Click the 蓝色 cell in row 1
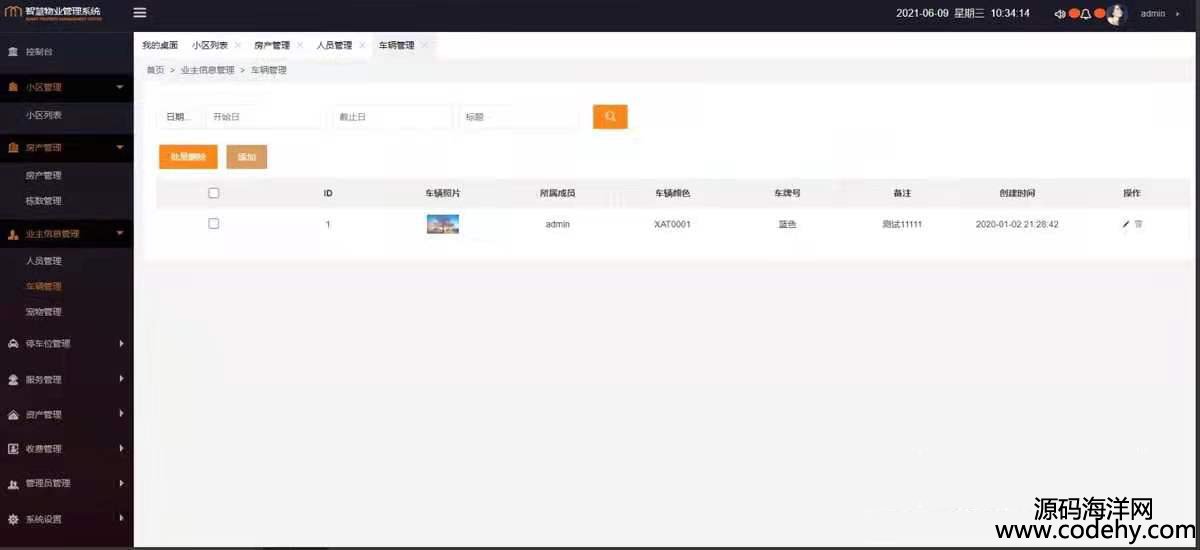This screenshot has width=1200, height=550. point(787,225)
